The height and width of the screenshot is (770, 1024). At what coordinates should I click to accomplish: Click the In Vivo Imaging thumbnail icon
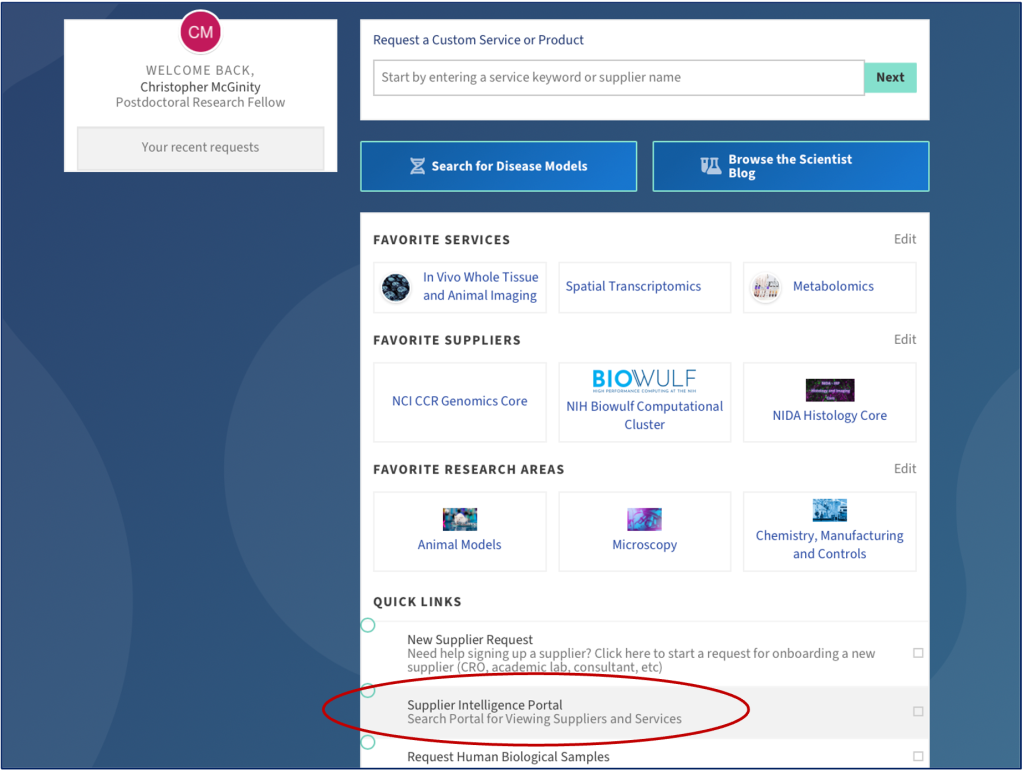[x=396, y=287]
